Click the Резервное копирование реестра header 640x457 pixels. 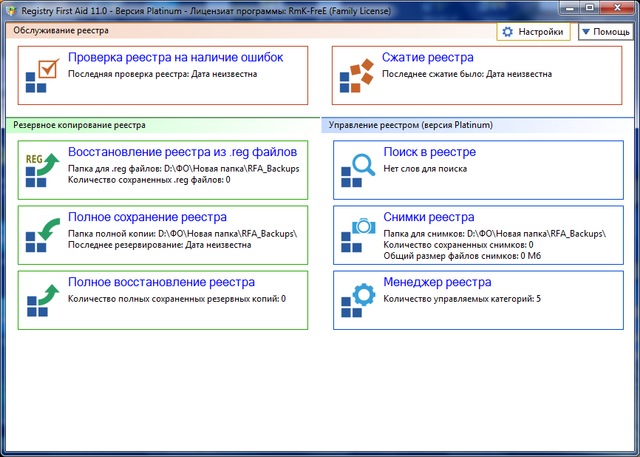click(79, 125)
